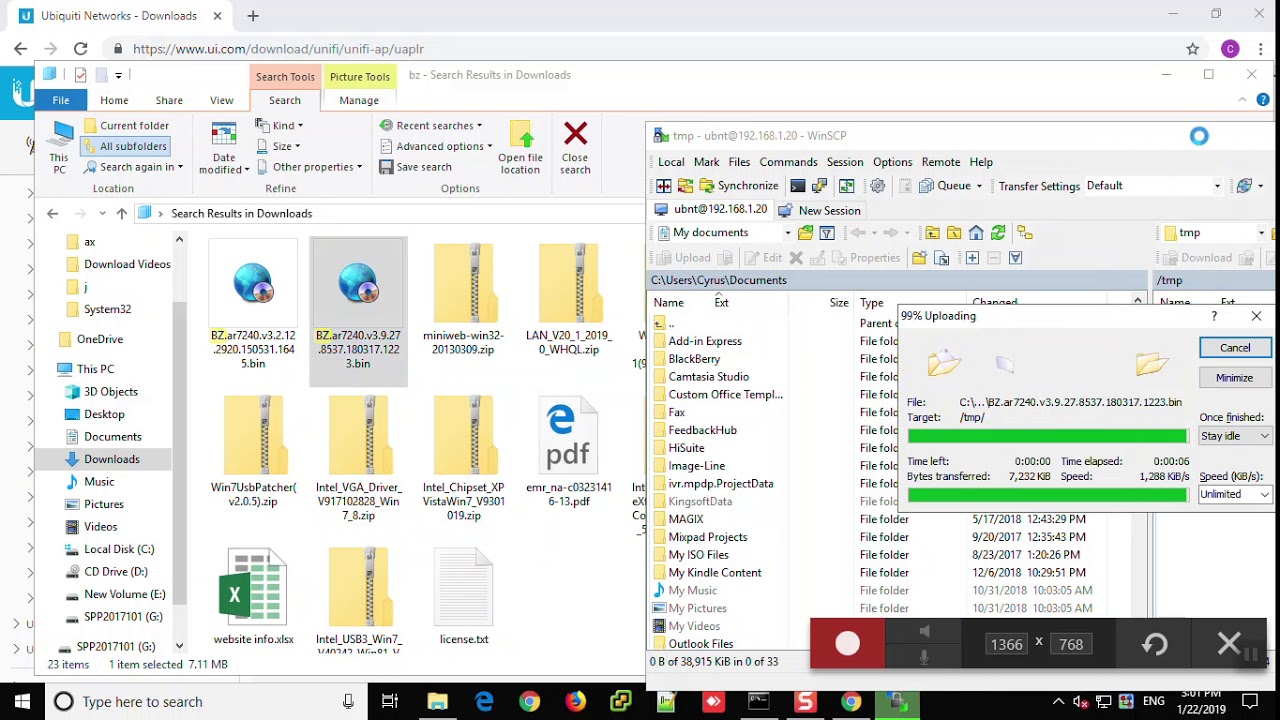Toggle All subfolders search option

click(126, 146)
